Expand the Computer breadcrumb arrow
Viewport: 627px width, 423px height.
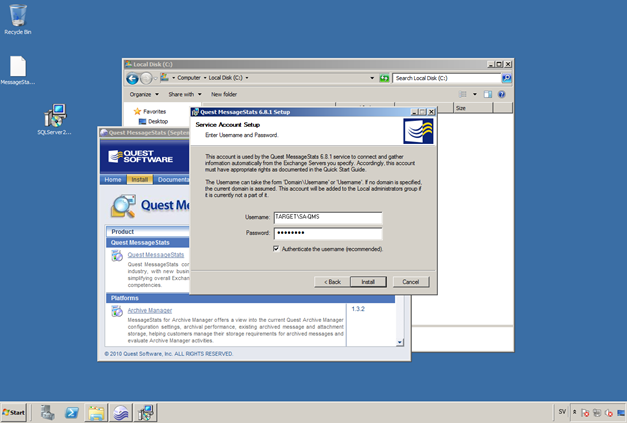click(205, 78)
